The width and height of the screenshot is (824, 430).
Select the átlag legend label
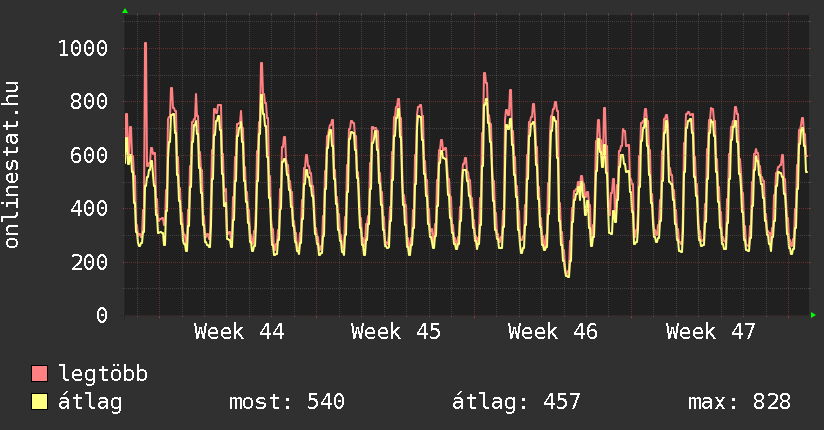click(x=90, y=402)
